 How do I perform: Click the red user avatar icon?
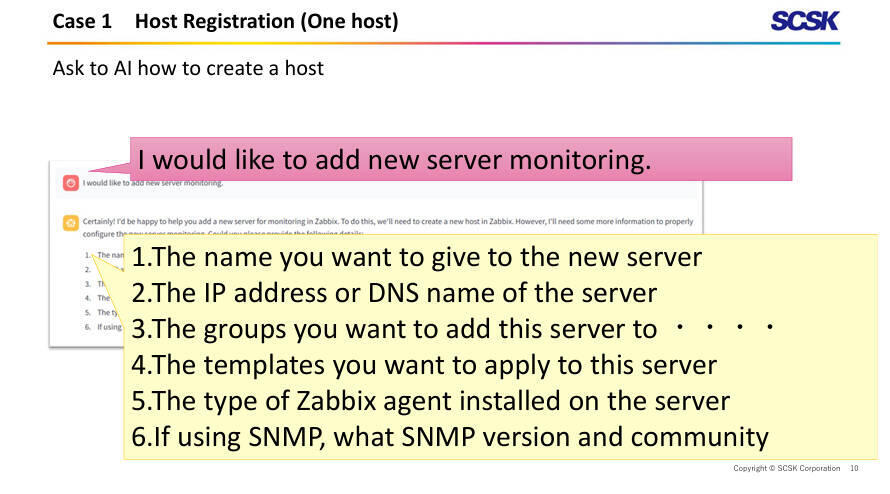click(70, 183)
